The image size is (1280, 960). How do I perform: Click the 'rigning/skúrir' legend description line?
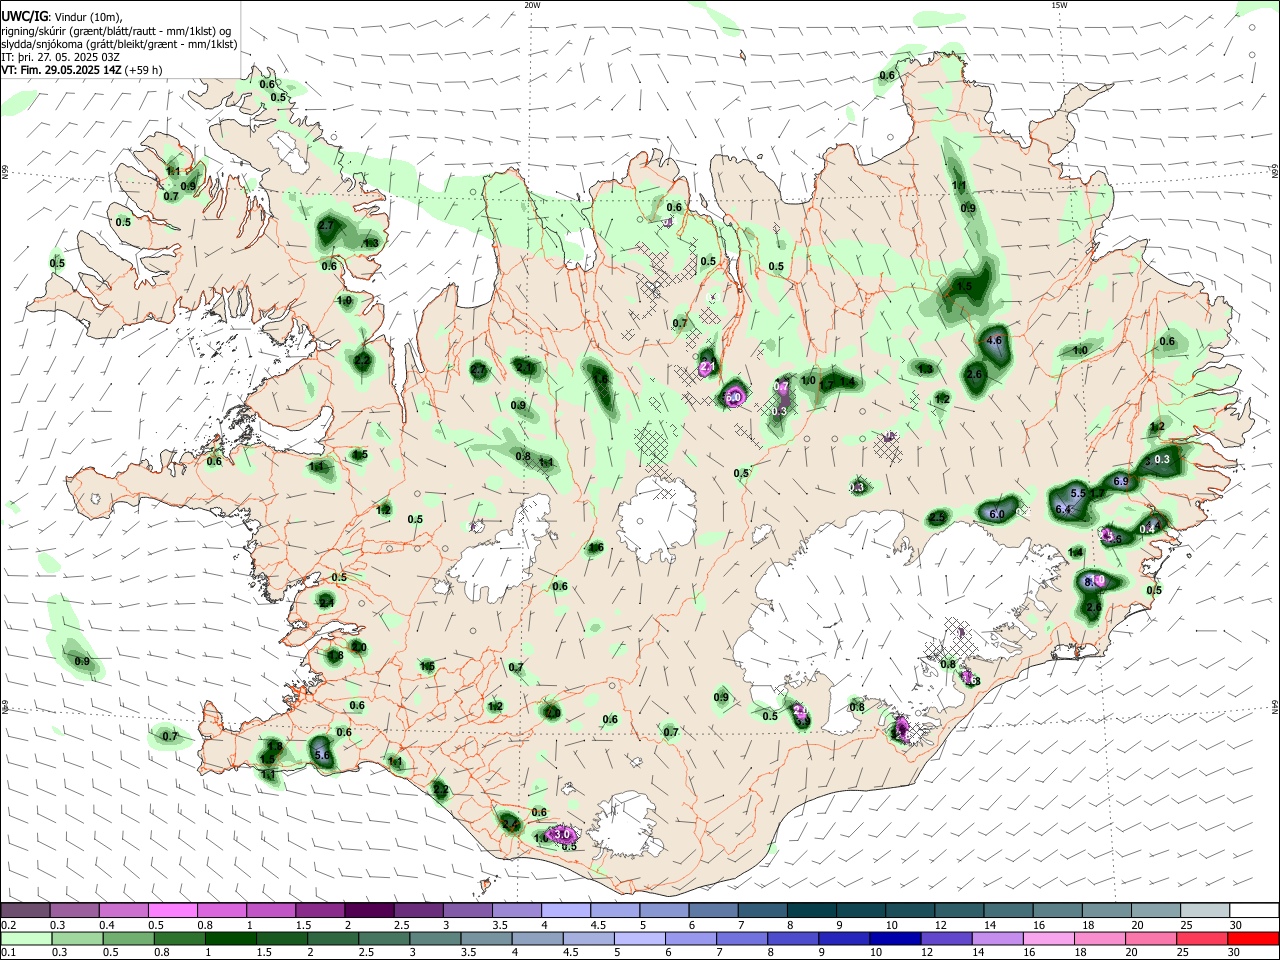[x=116, y=31]
